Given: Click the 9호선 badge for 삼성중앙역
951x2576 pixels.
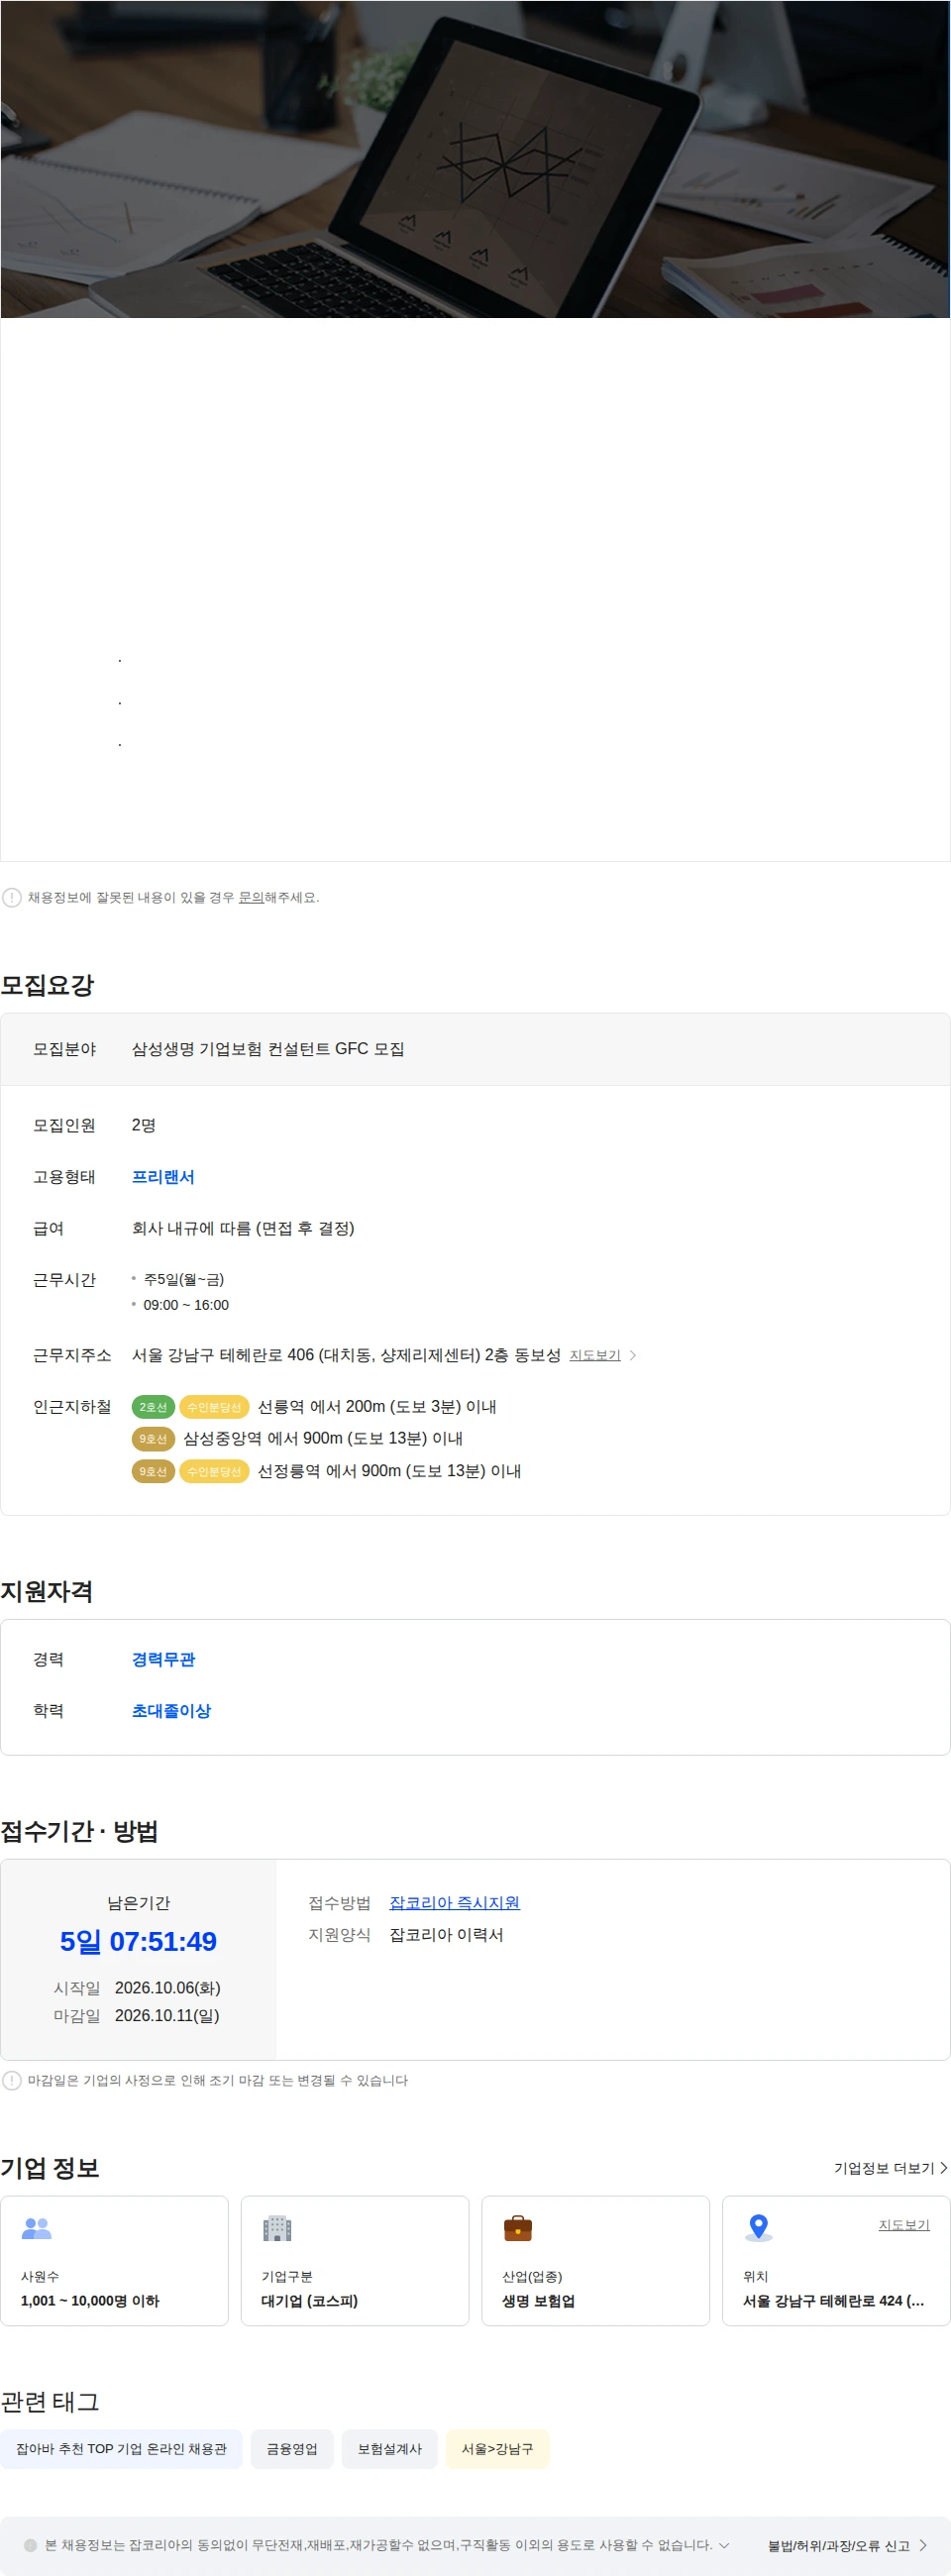Looking at the screenshot, I should click(x=153, y=1439).
